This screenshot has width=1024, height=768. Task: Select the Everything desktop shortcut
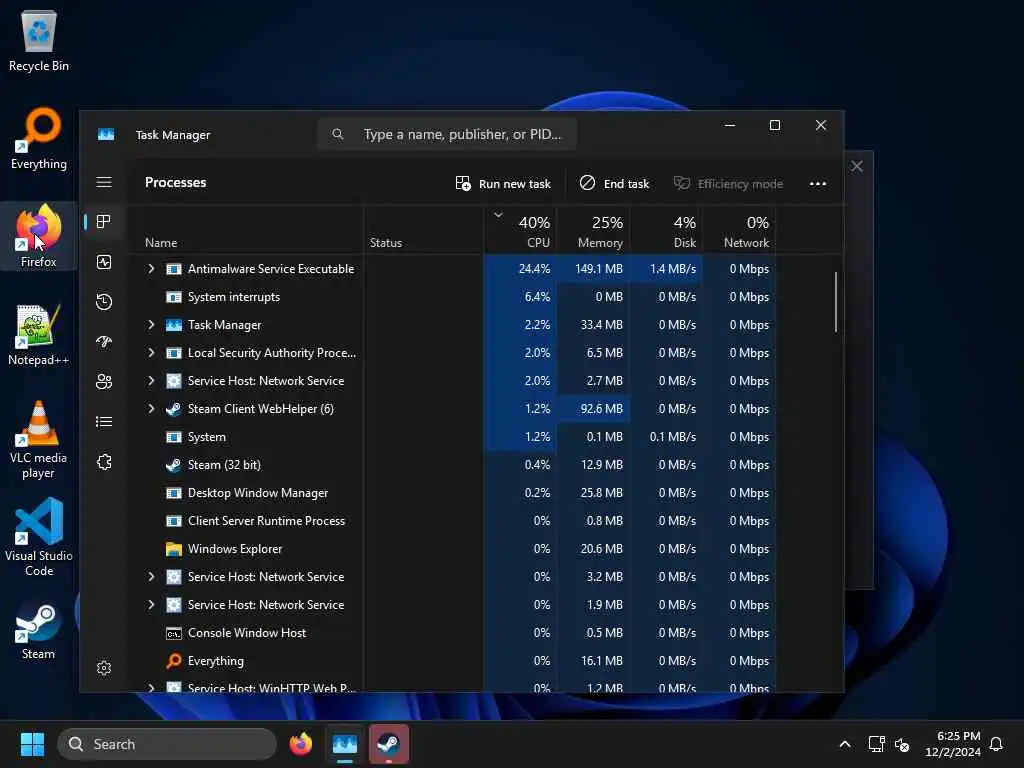pos(39,138)
